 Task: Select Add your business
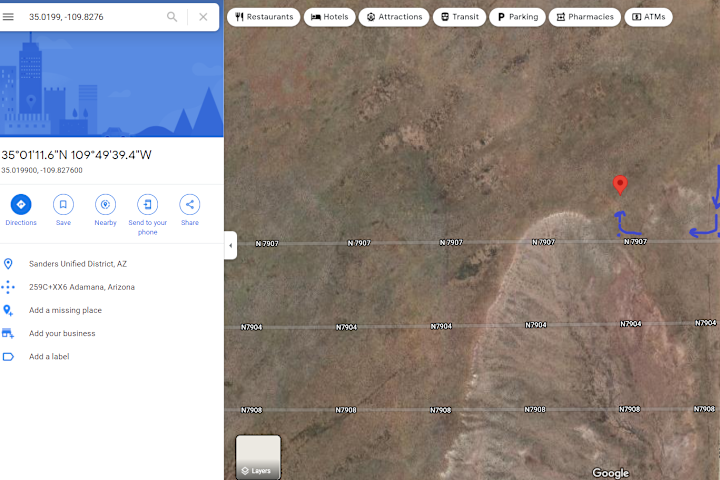(62, 333)
